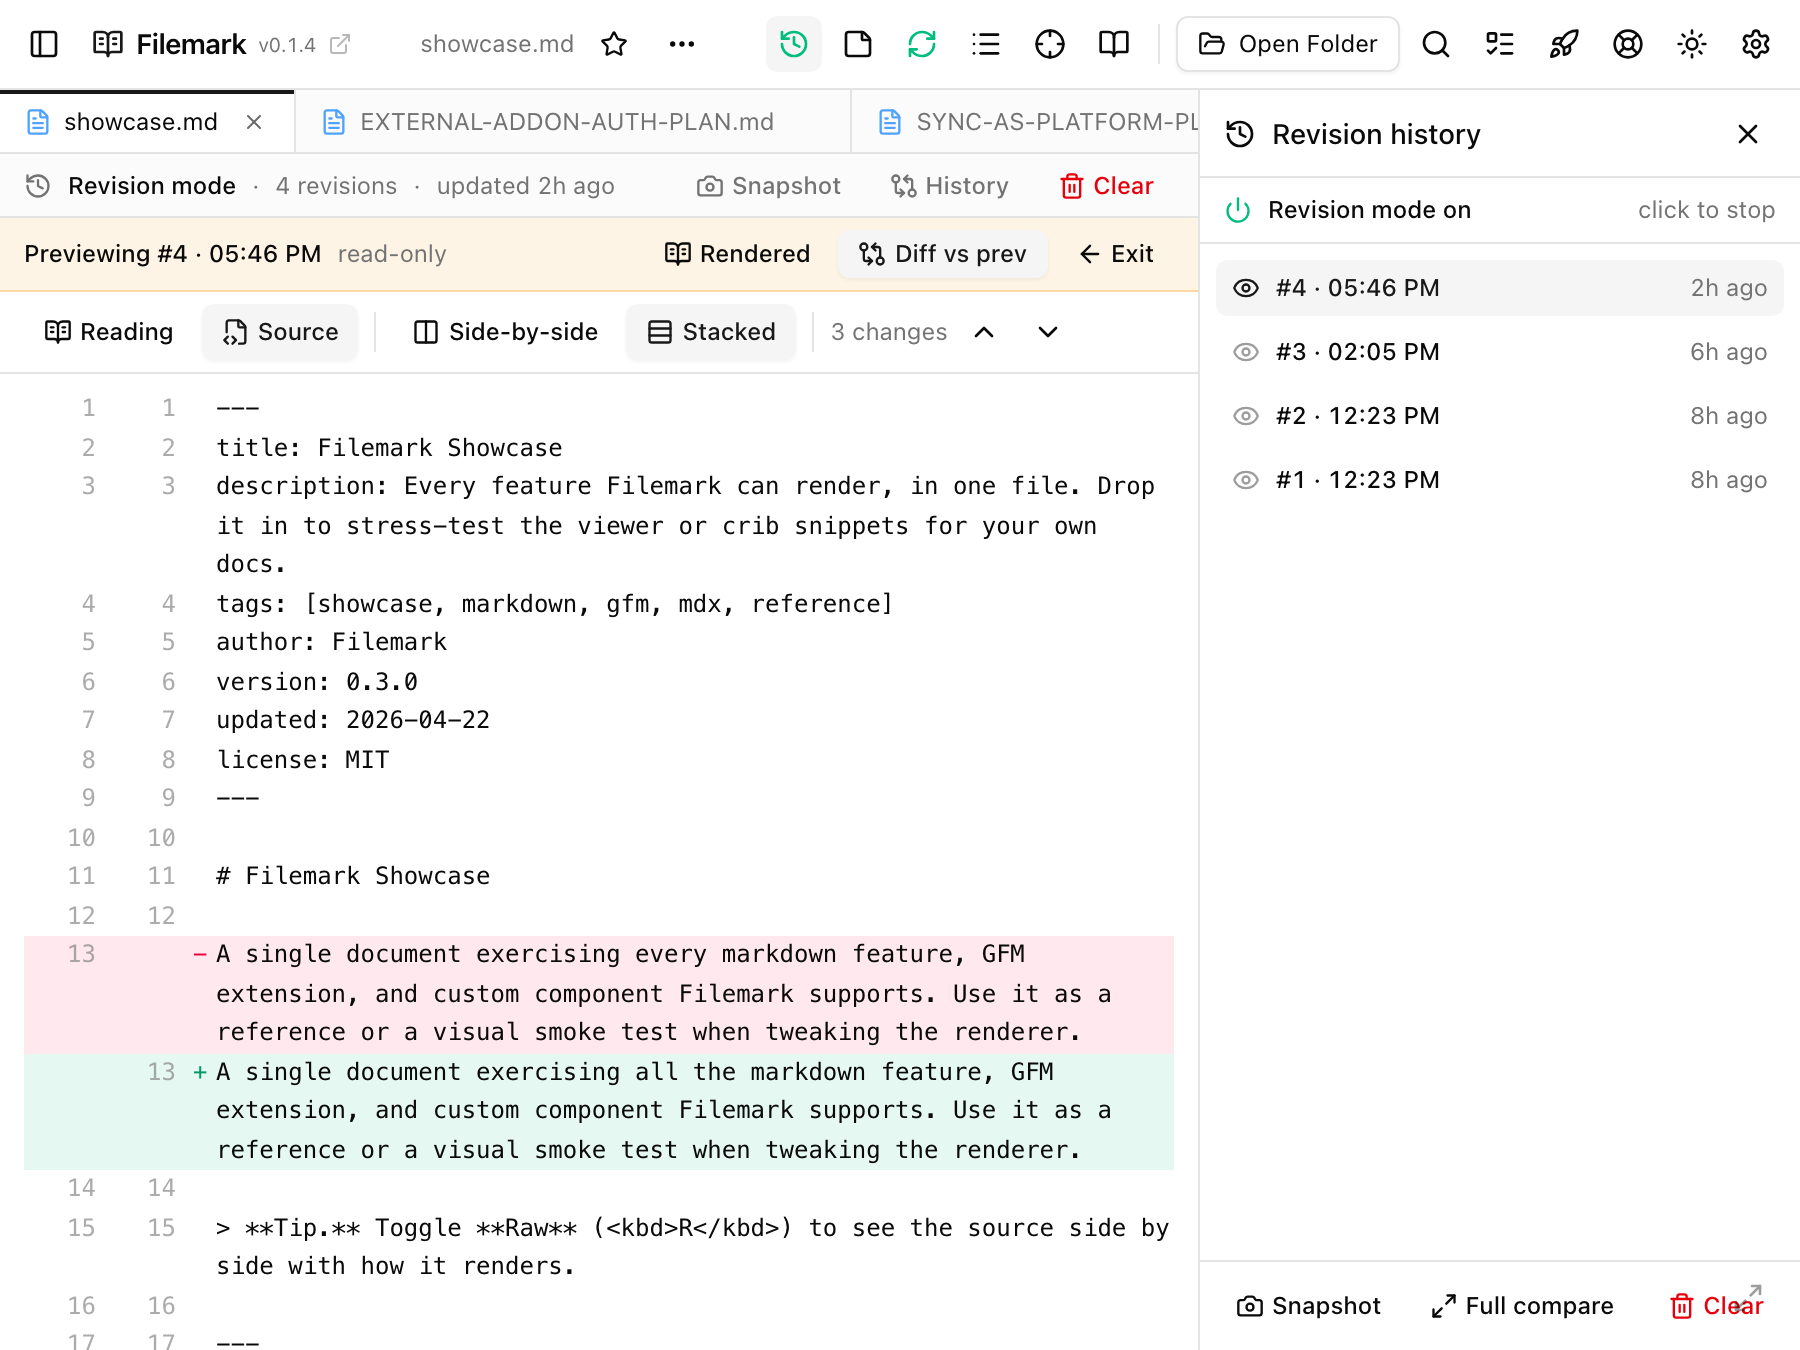Select Stacked diff layout
Viewport: 1800px width, 1350px height.
tap(711, 332)
